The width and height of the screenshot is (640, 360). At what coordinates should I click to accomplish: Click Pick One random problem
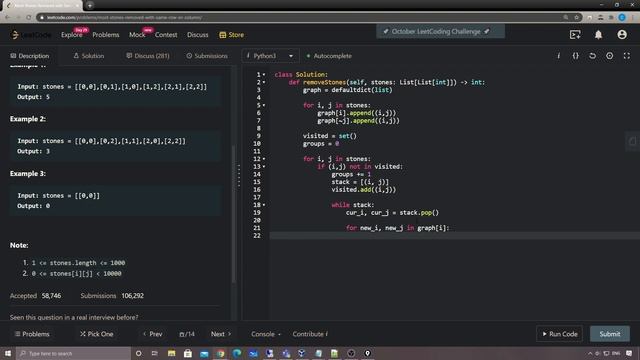[x=97, y=334]
